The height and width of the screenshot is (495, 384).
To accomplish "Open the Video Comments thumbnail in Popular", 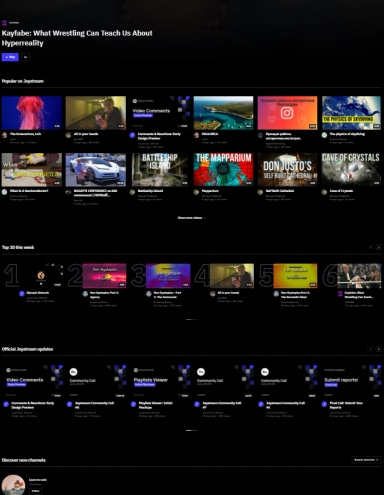I will point(160,113).
